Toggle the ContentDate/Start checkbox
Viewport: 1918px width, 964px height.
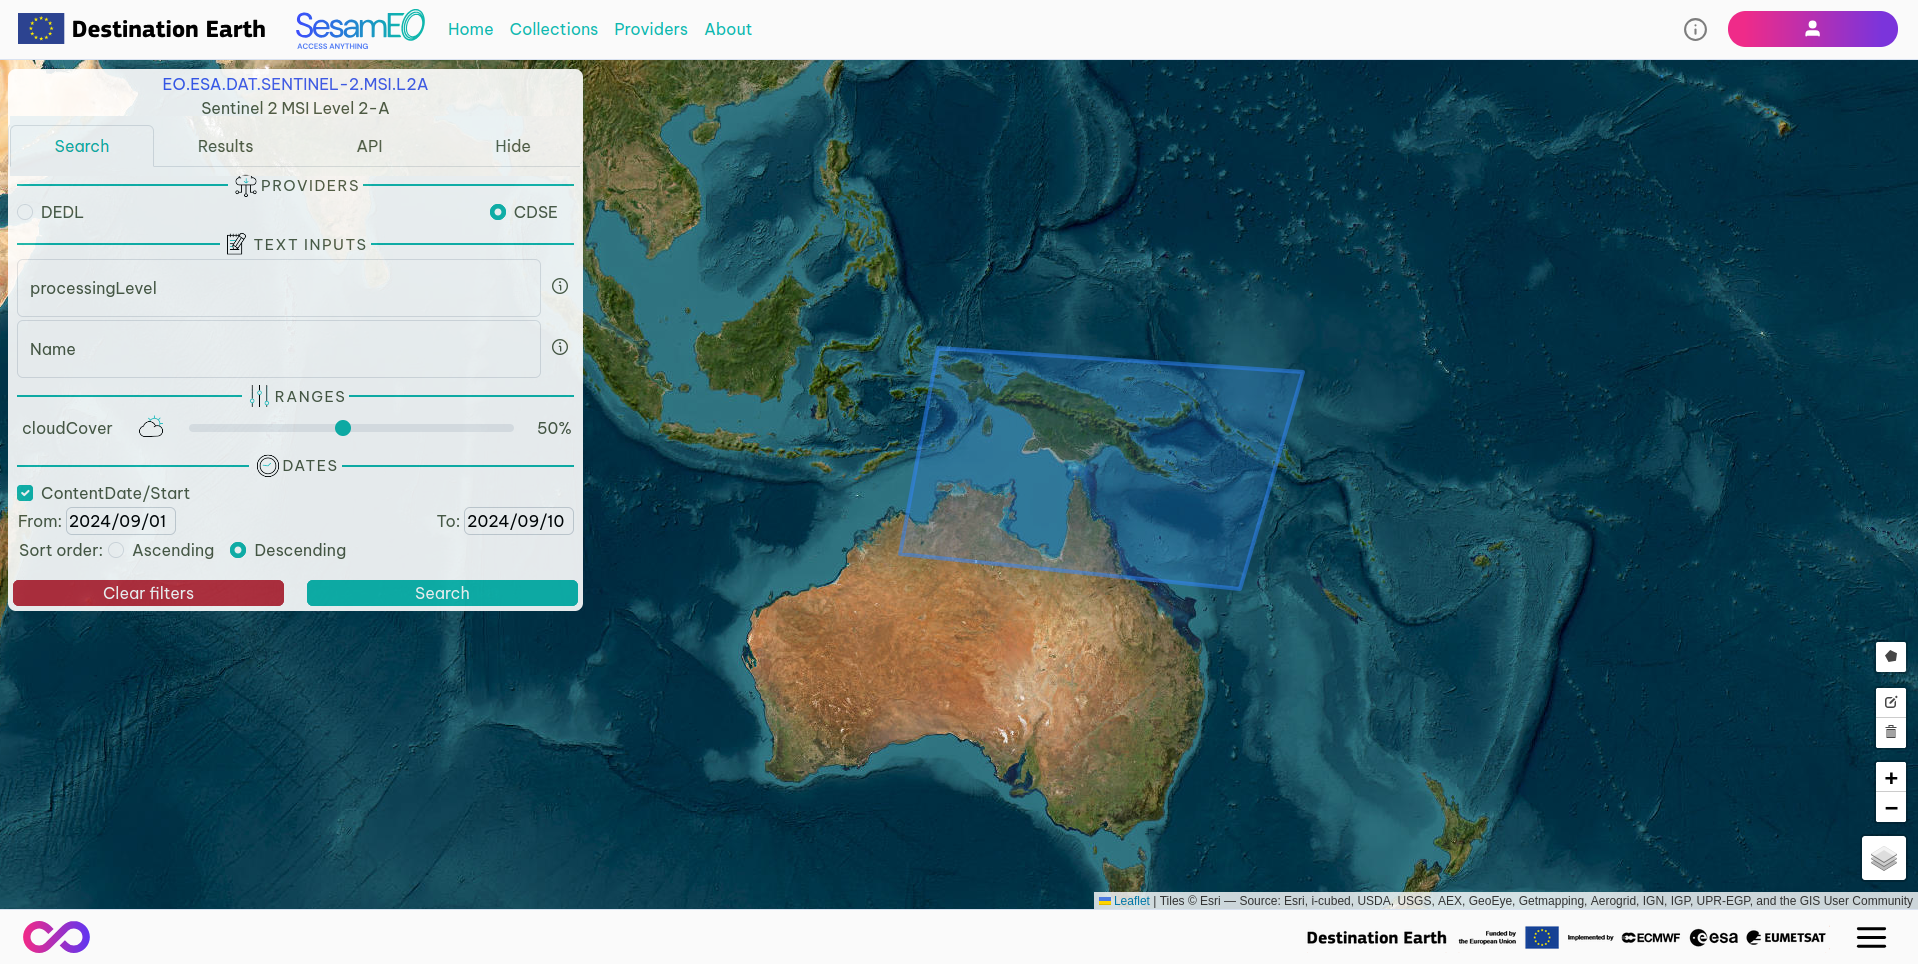click(26, 493)
